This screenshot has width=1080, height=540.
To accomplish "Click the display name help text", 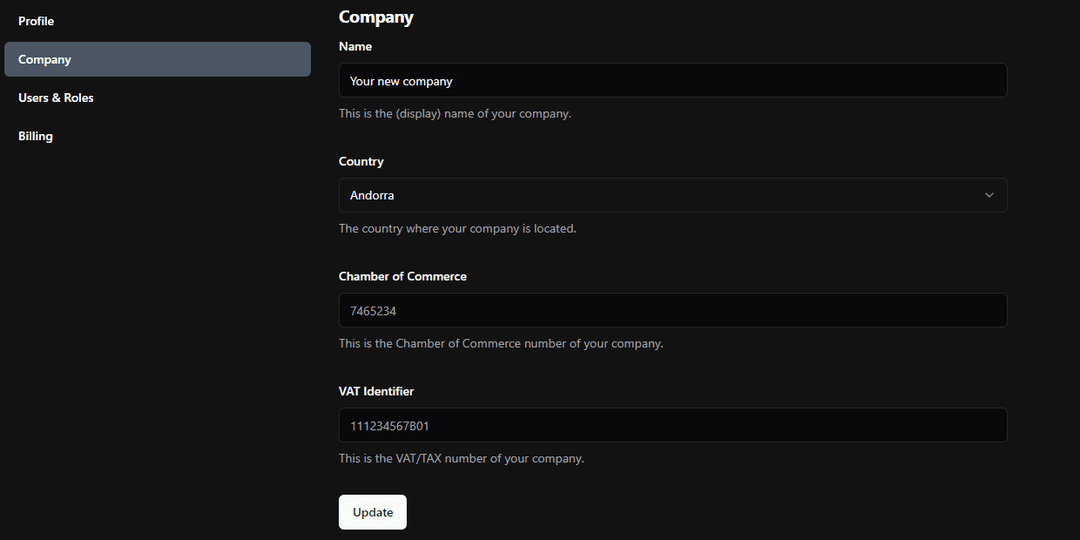I will click(455, 114).
